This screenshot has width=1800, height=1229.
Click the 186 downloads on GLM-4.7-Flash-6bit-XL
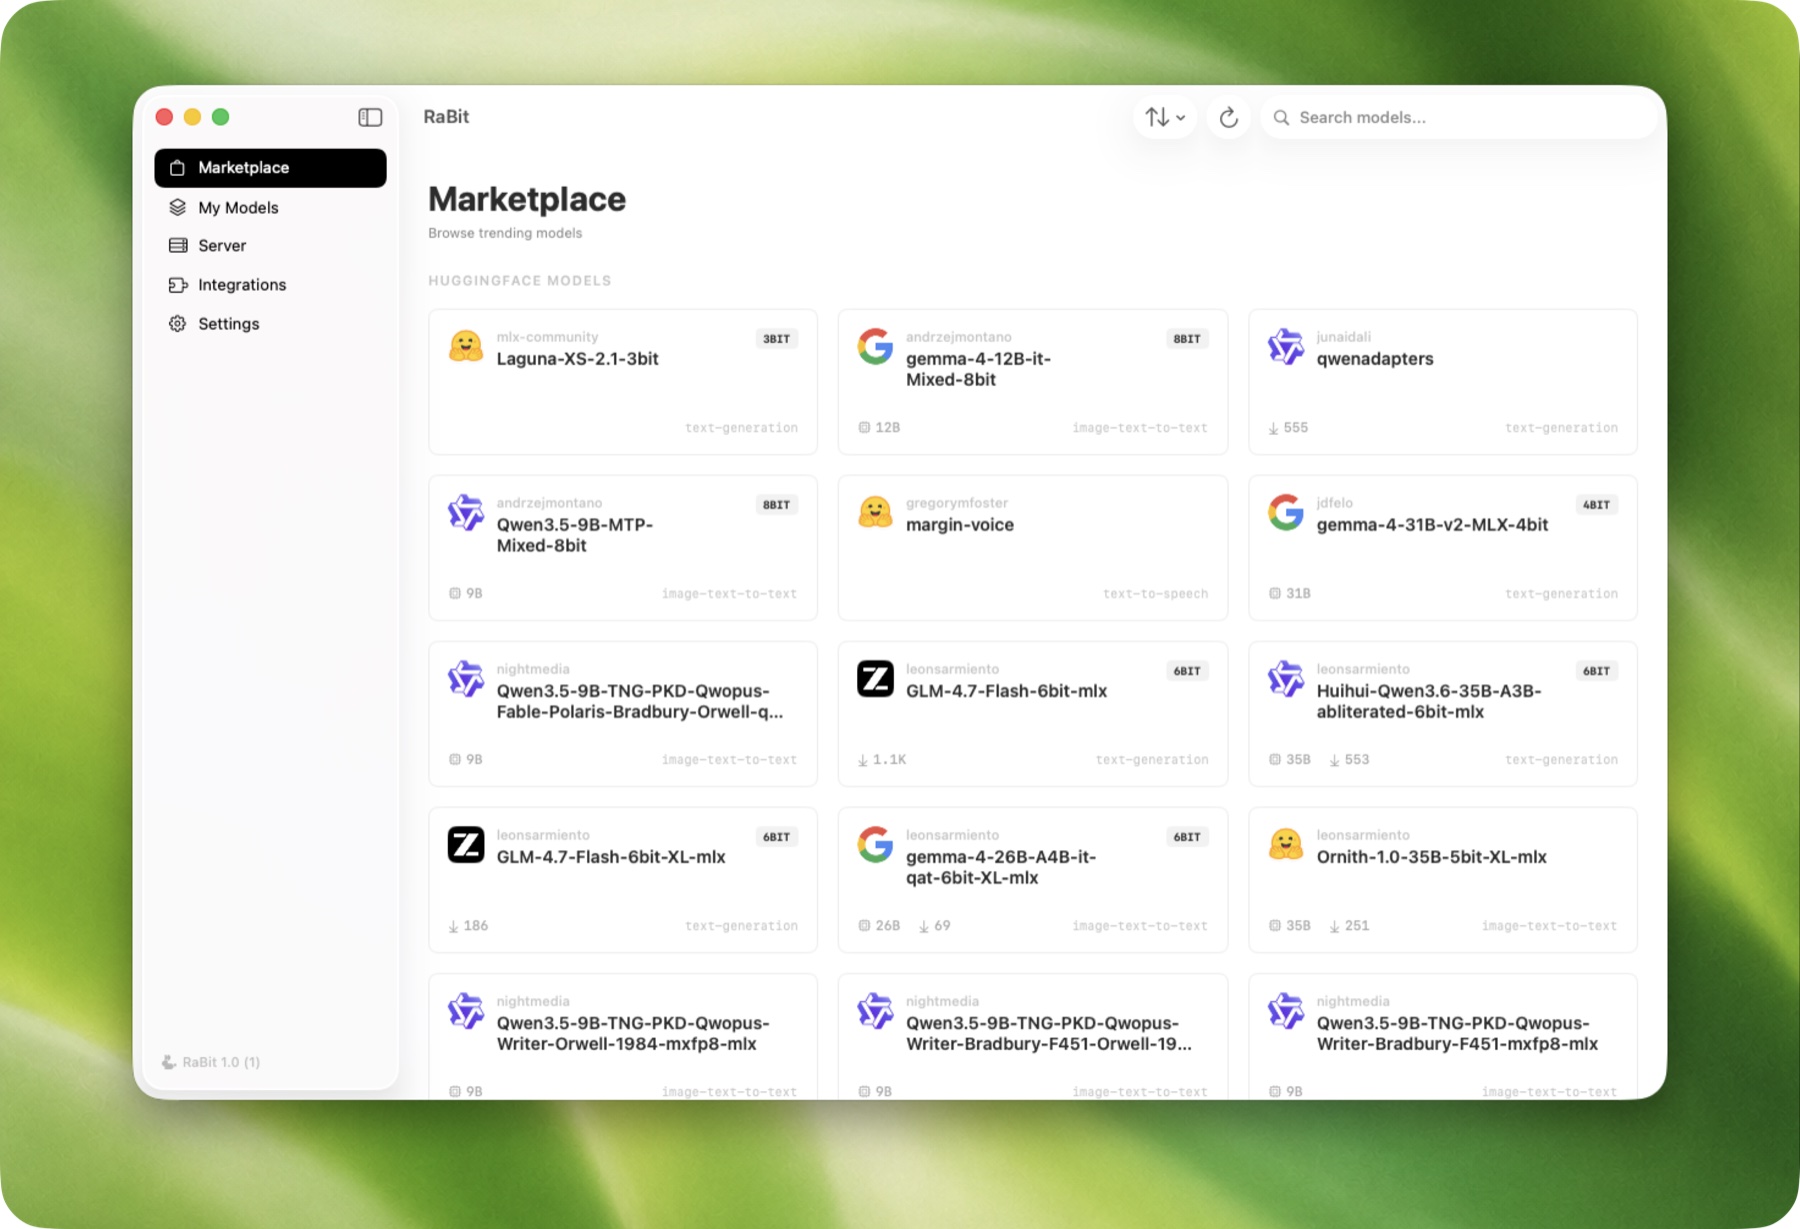click(469, 926)
